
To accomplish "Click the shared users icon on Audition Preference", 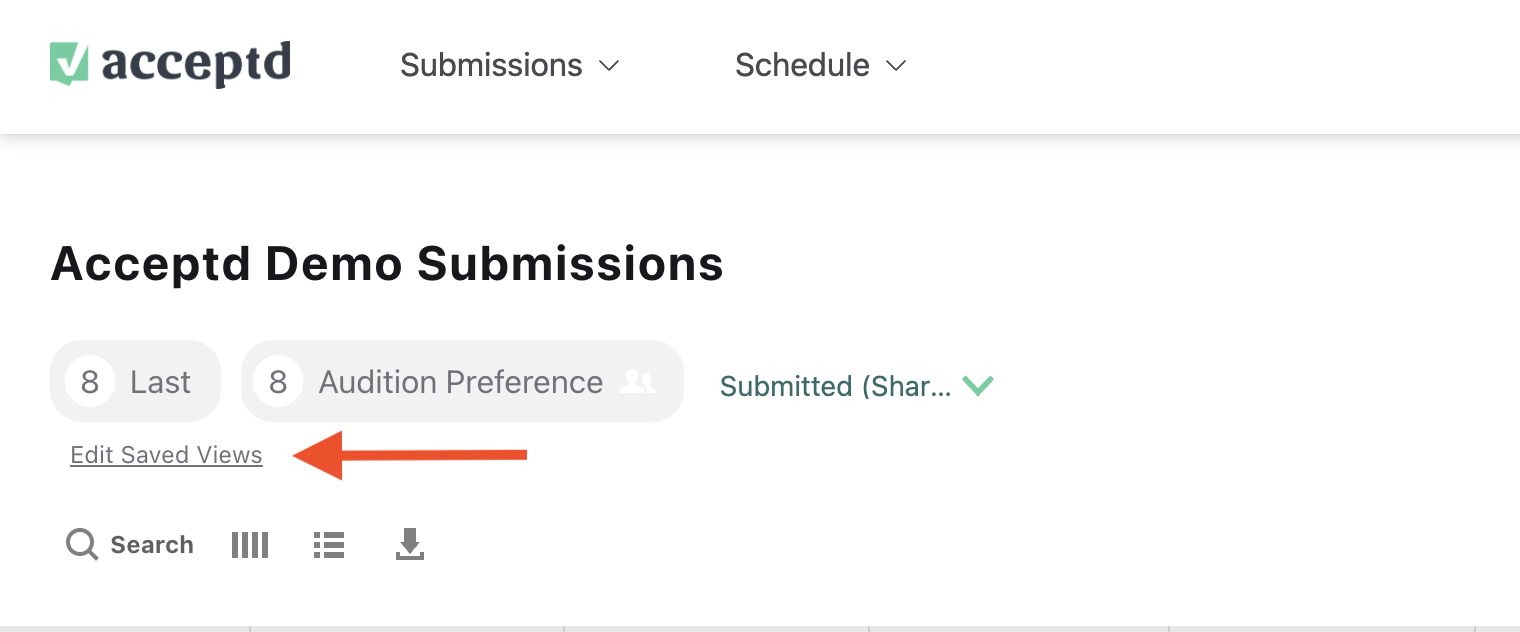I will coord(638,382).
